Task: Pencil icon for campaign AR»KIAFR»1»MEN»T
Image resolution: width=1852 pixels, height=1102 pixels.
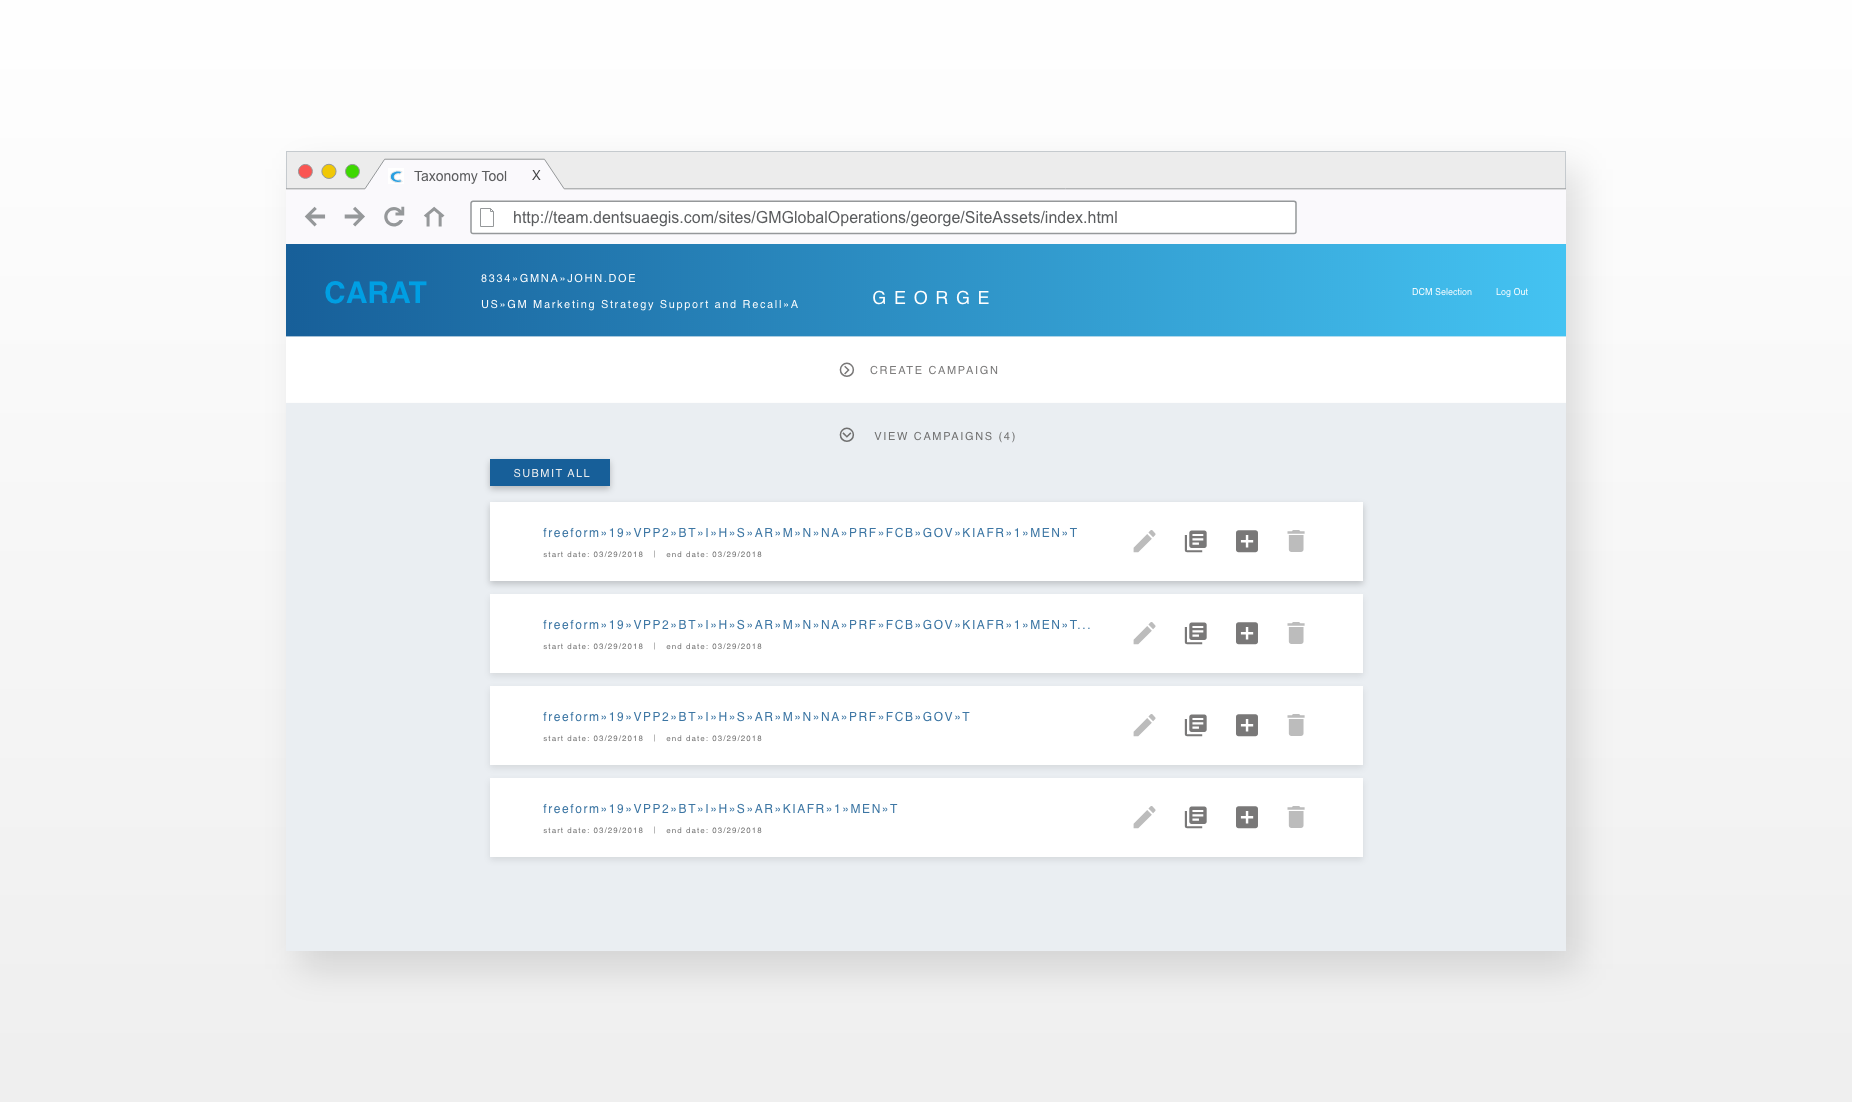Action: (1144, 817)
